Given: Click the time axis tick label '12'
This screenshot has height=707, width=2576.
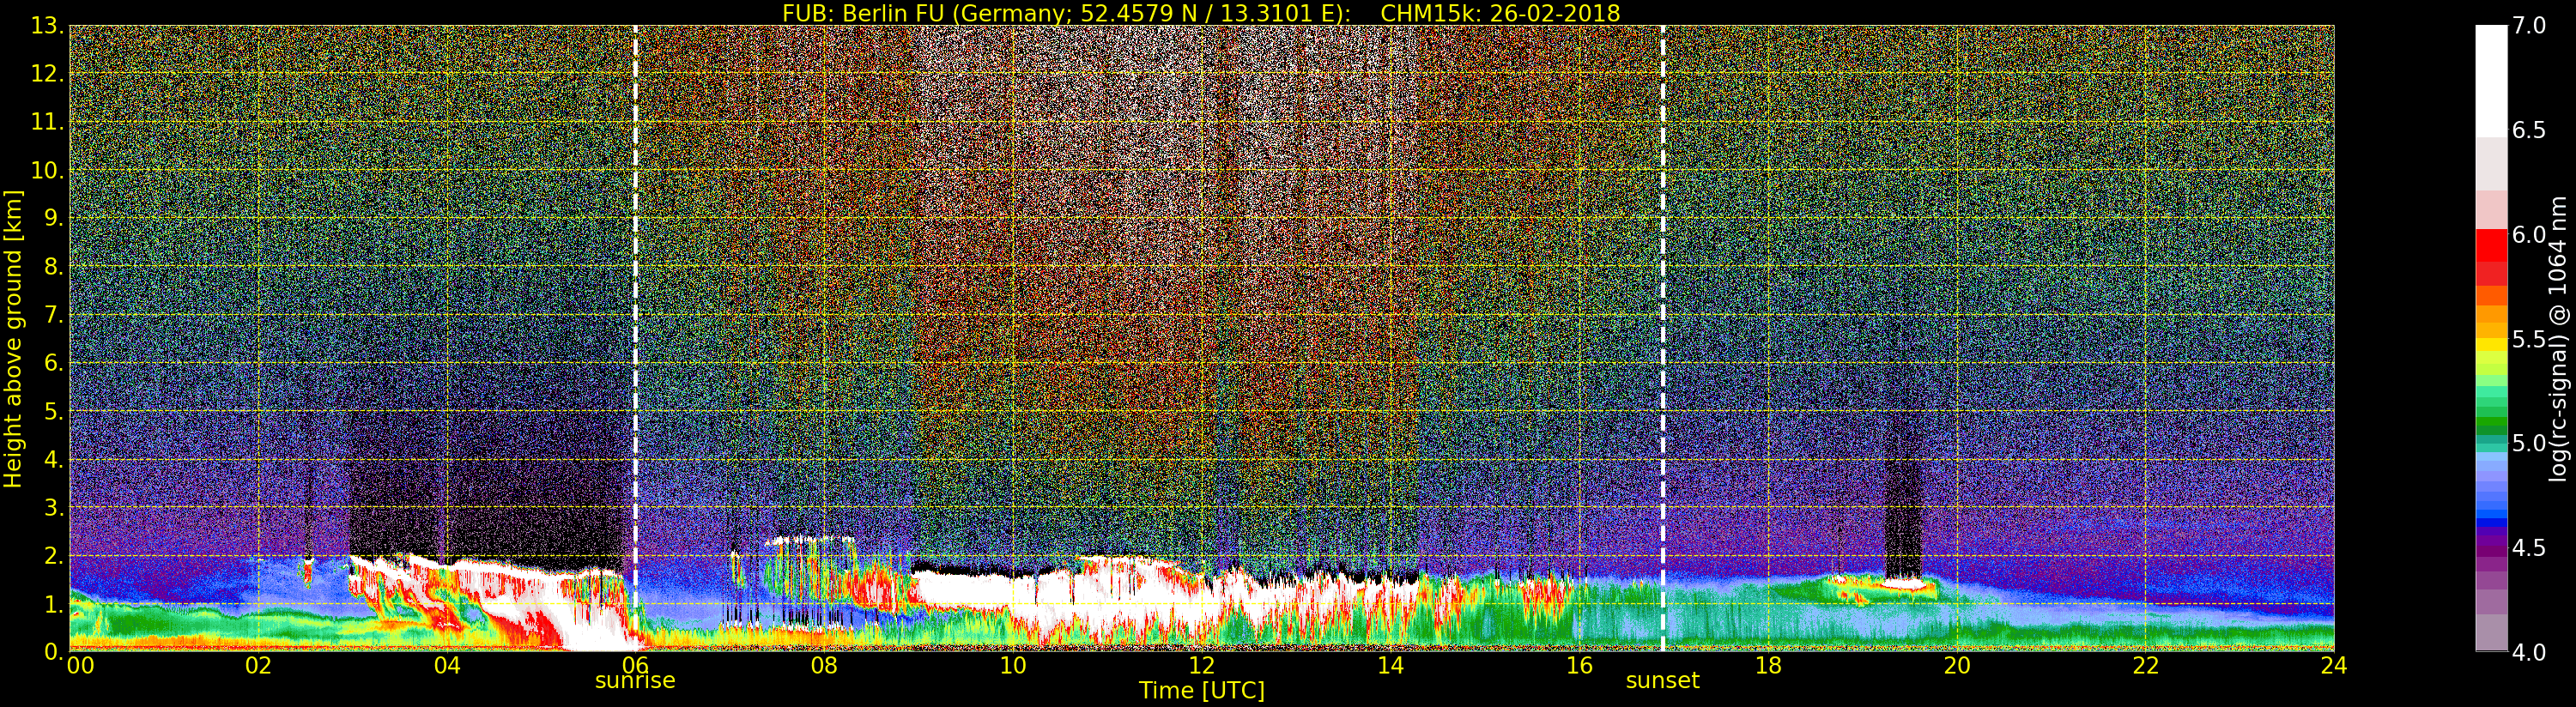Looking at the screenshot, I should [x=1202, y=666].
